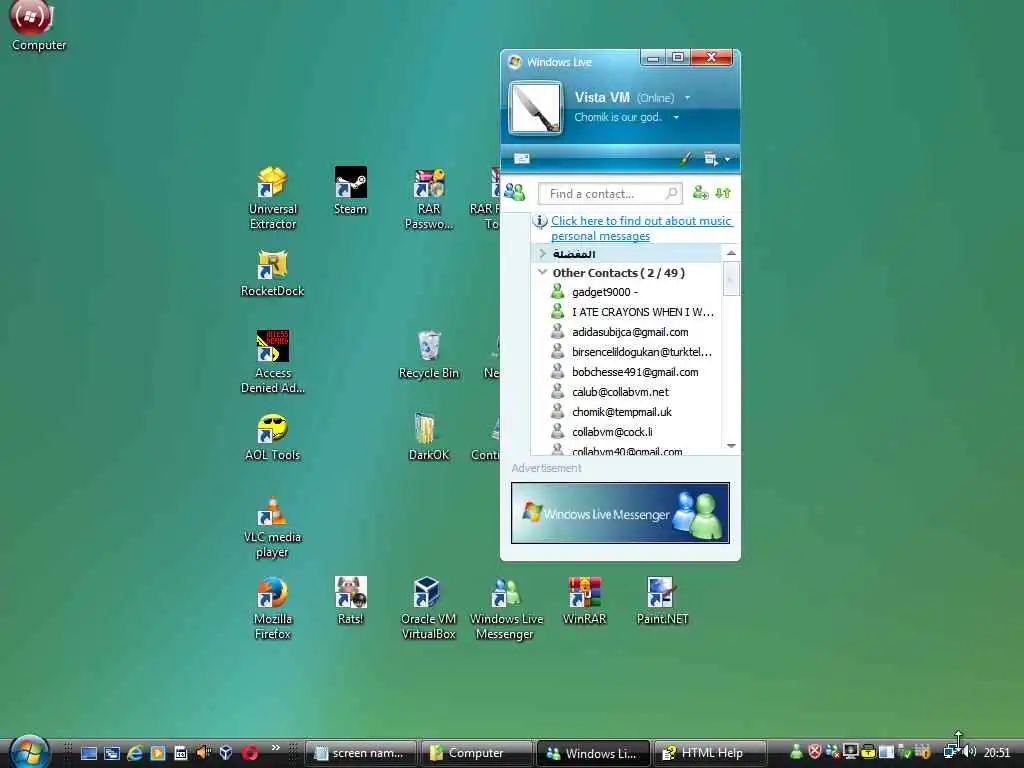
Task: Select the Steam desktop shortcut
Action: point(351,191)
